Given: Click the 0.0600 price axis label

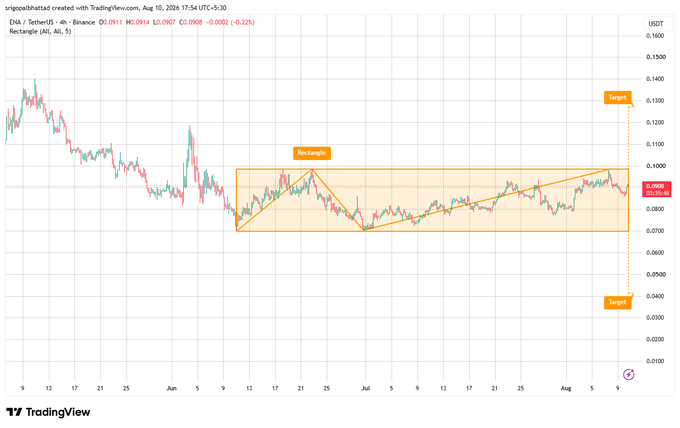Looking at the screenshot, I should [x=655, y=252].
